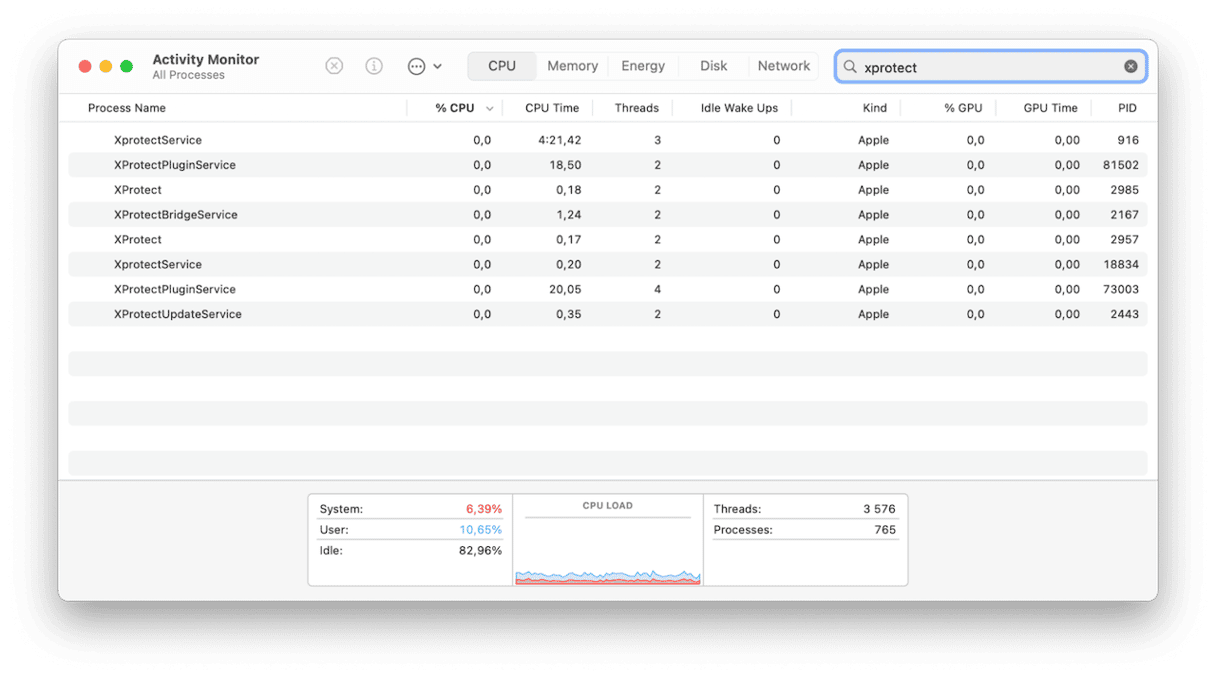Sort processes by Process Name header
The image size is (1216, 678).
point(127,108)
